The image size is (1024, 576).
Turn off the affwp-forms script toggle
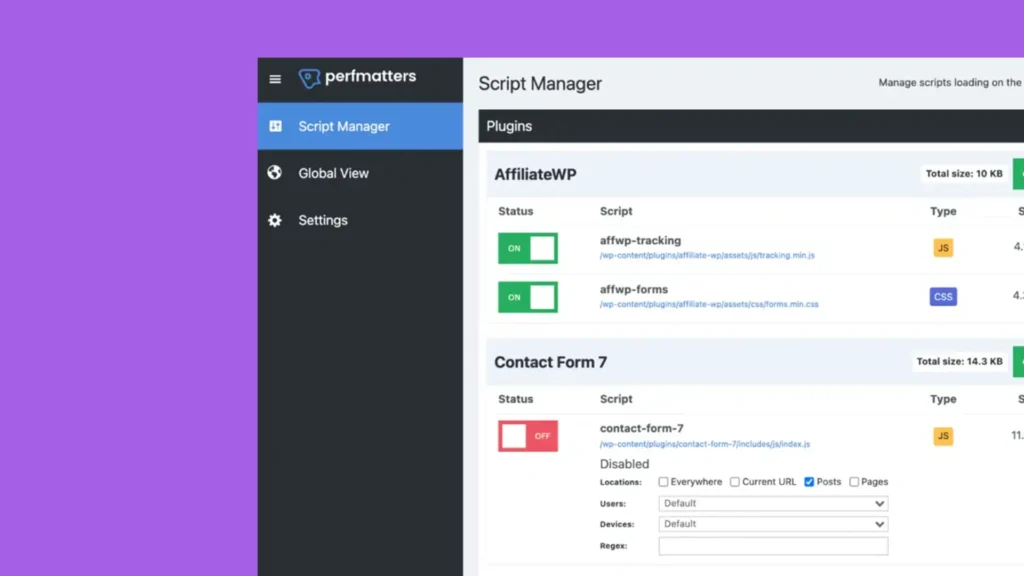(x=528, y=297)
